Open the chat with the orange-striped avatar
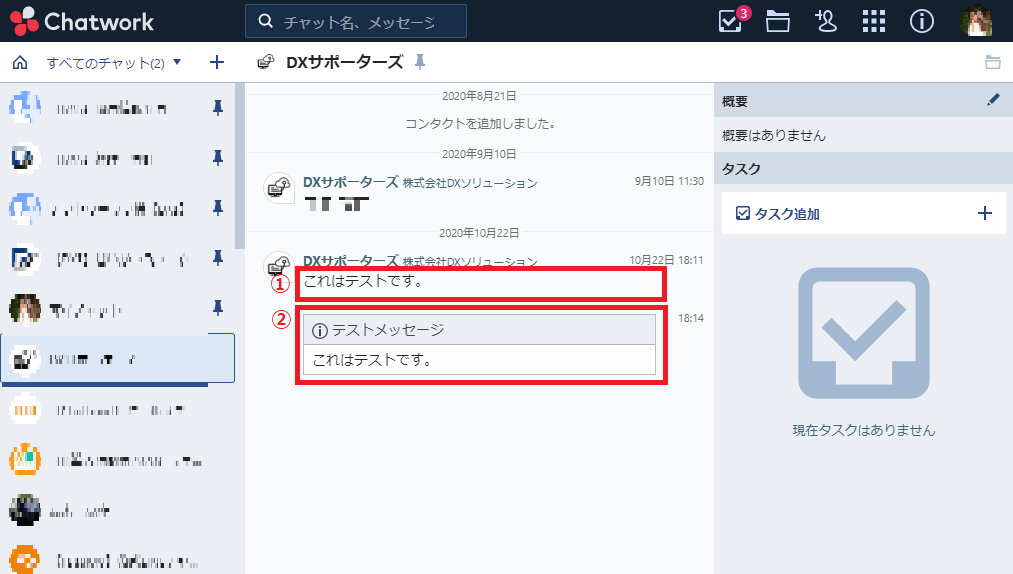 (x=25, y=410)
